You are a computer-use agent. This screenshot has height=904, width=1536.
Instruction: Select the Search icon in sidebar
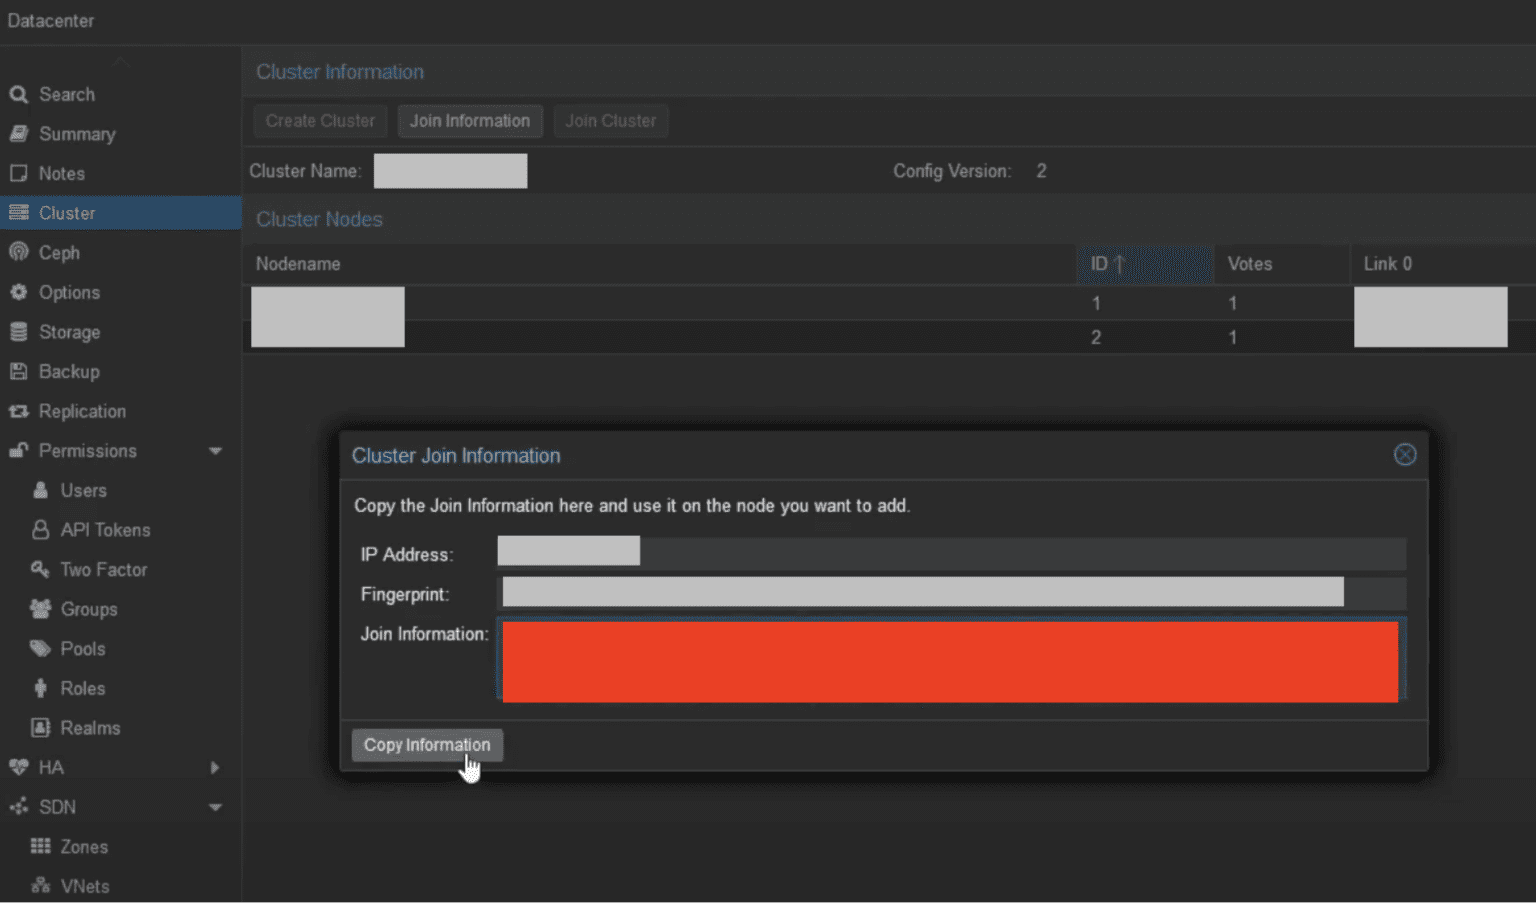click(19, 93)
